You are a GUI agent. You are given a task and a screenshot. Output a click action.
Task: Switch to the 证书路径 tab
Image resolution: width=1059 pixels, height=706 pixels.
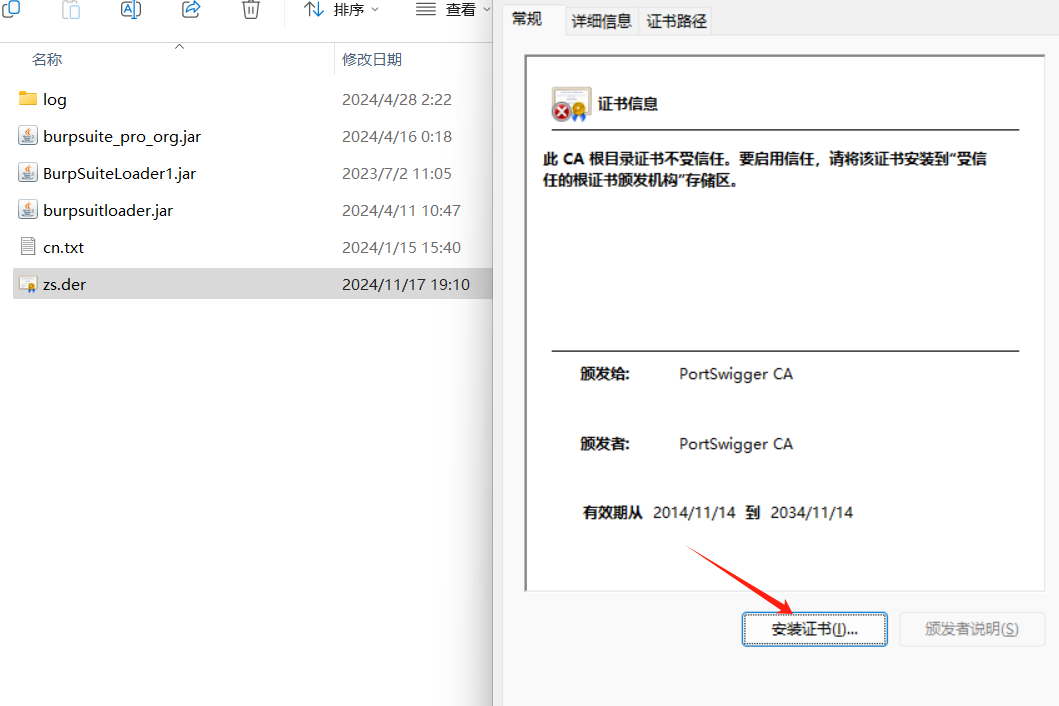(x=676, y=22)
